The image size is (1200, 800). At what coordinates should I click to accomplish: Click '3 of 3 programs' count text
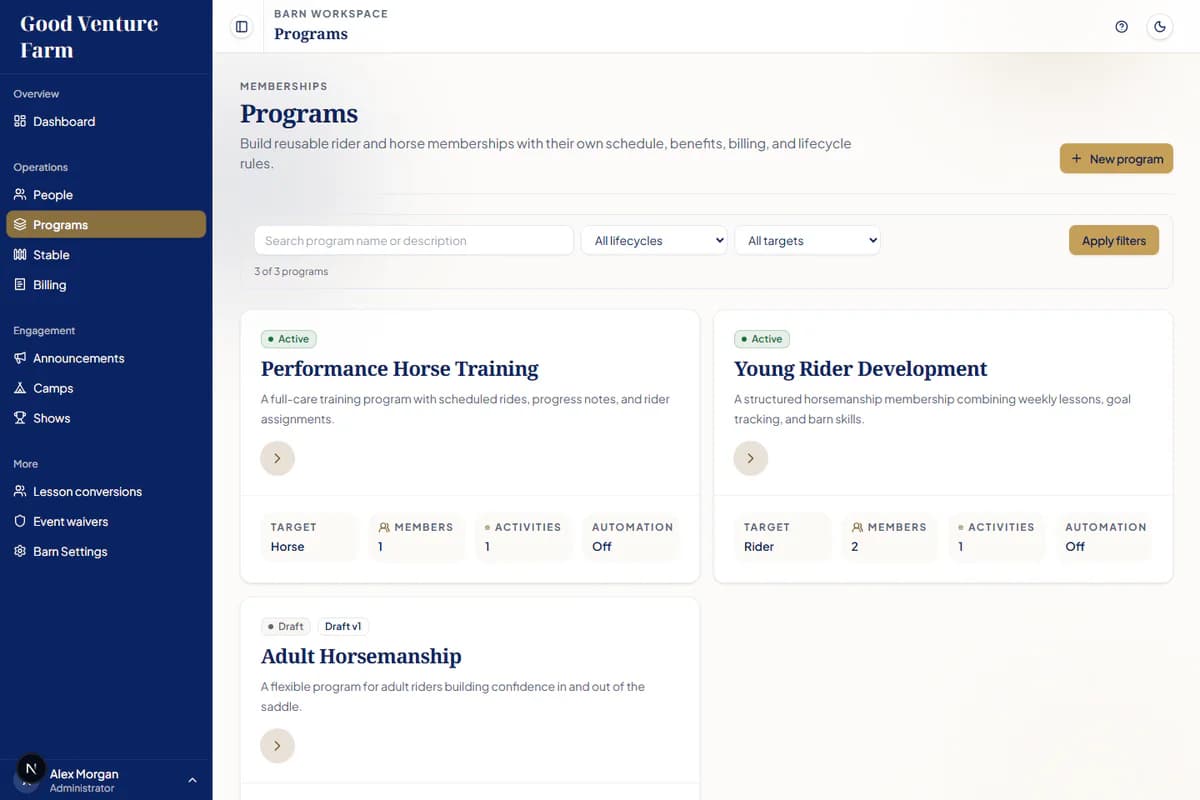click(x=291, y=271)
